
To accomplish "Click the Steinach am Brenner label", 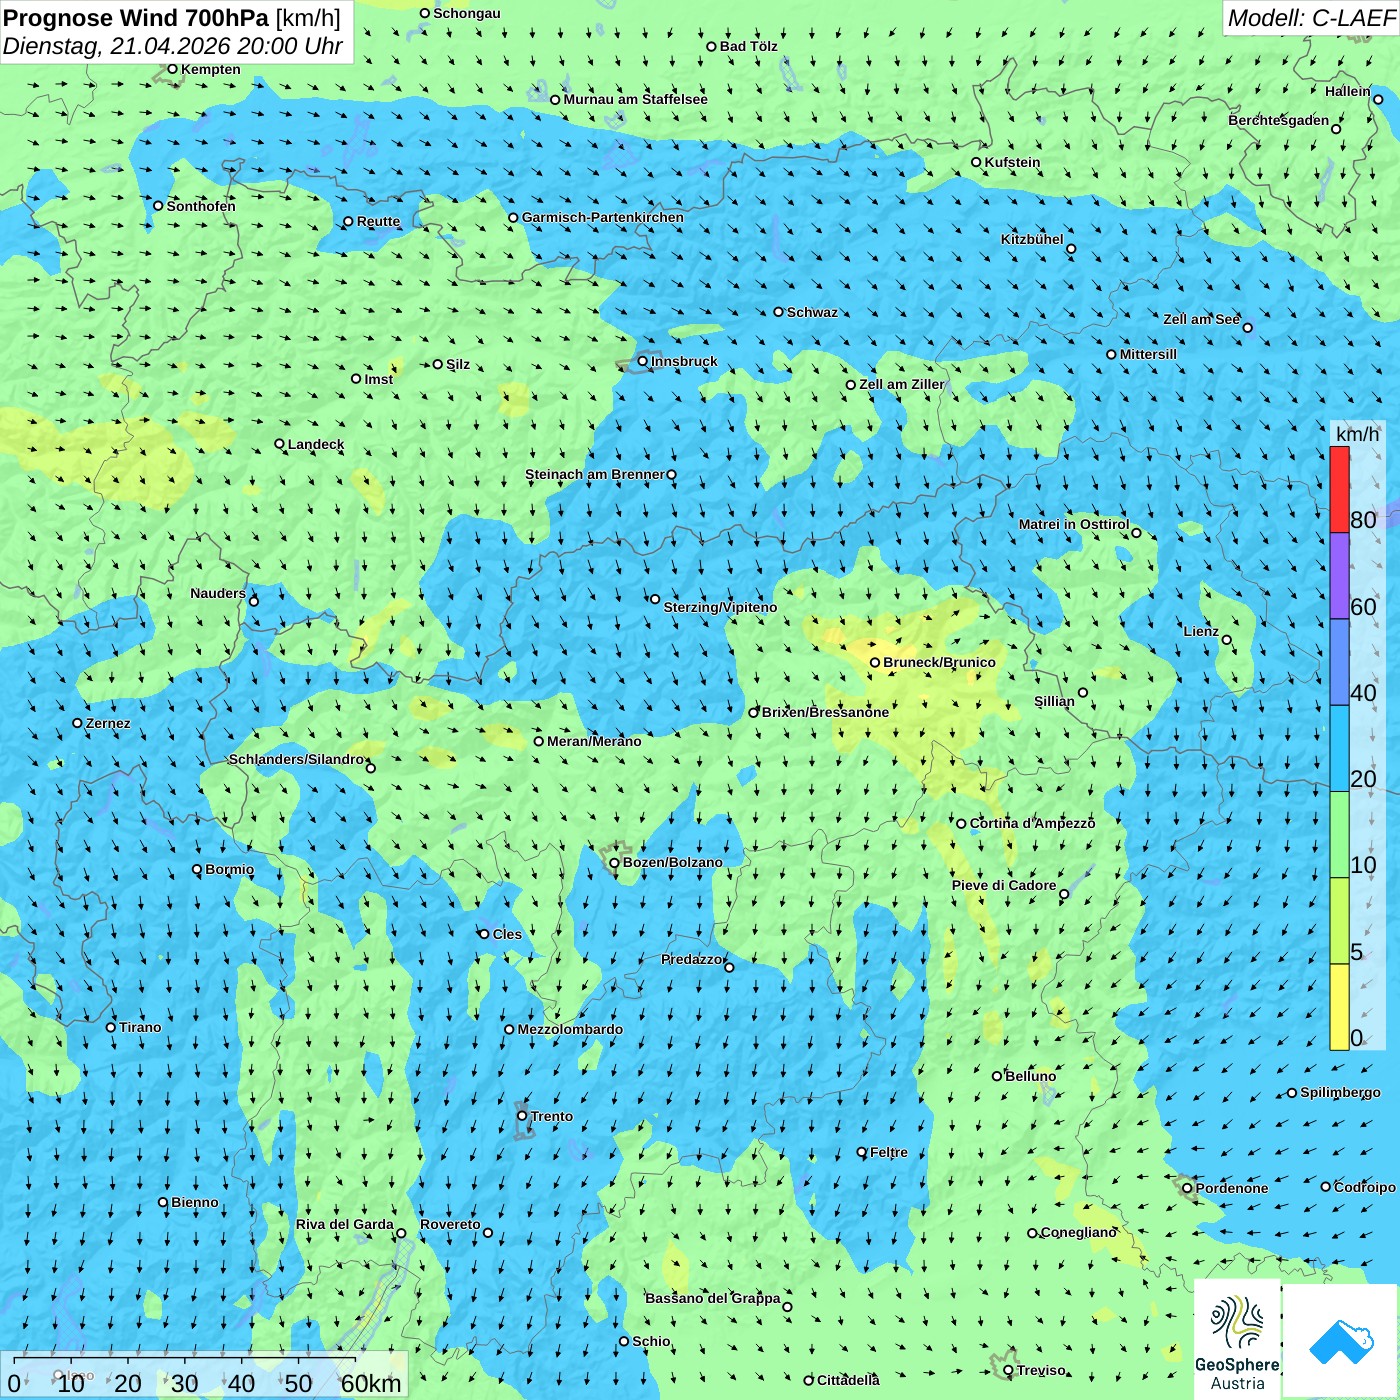I will [594, 474].
